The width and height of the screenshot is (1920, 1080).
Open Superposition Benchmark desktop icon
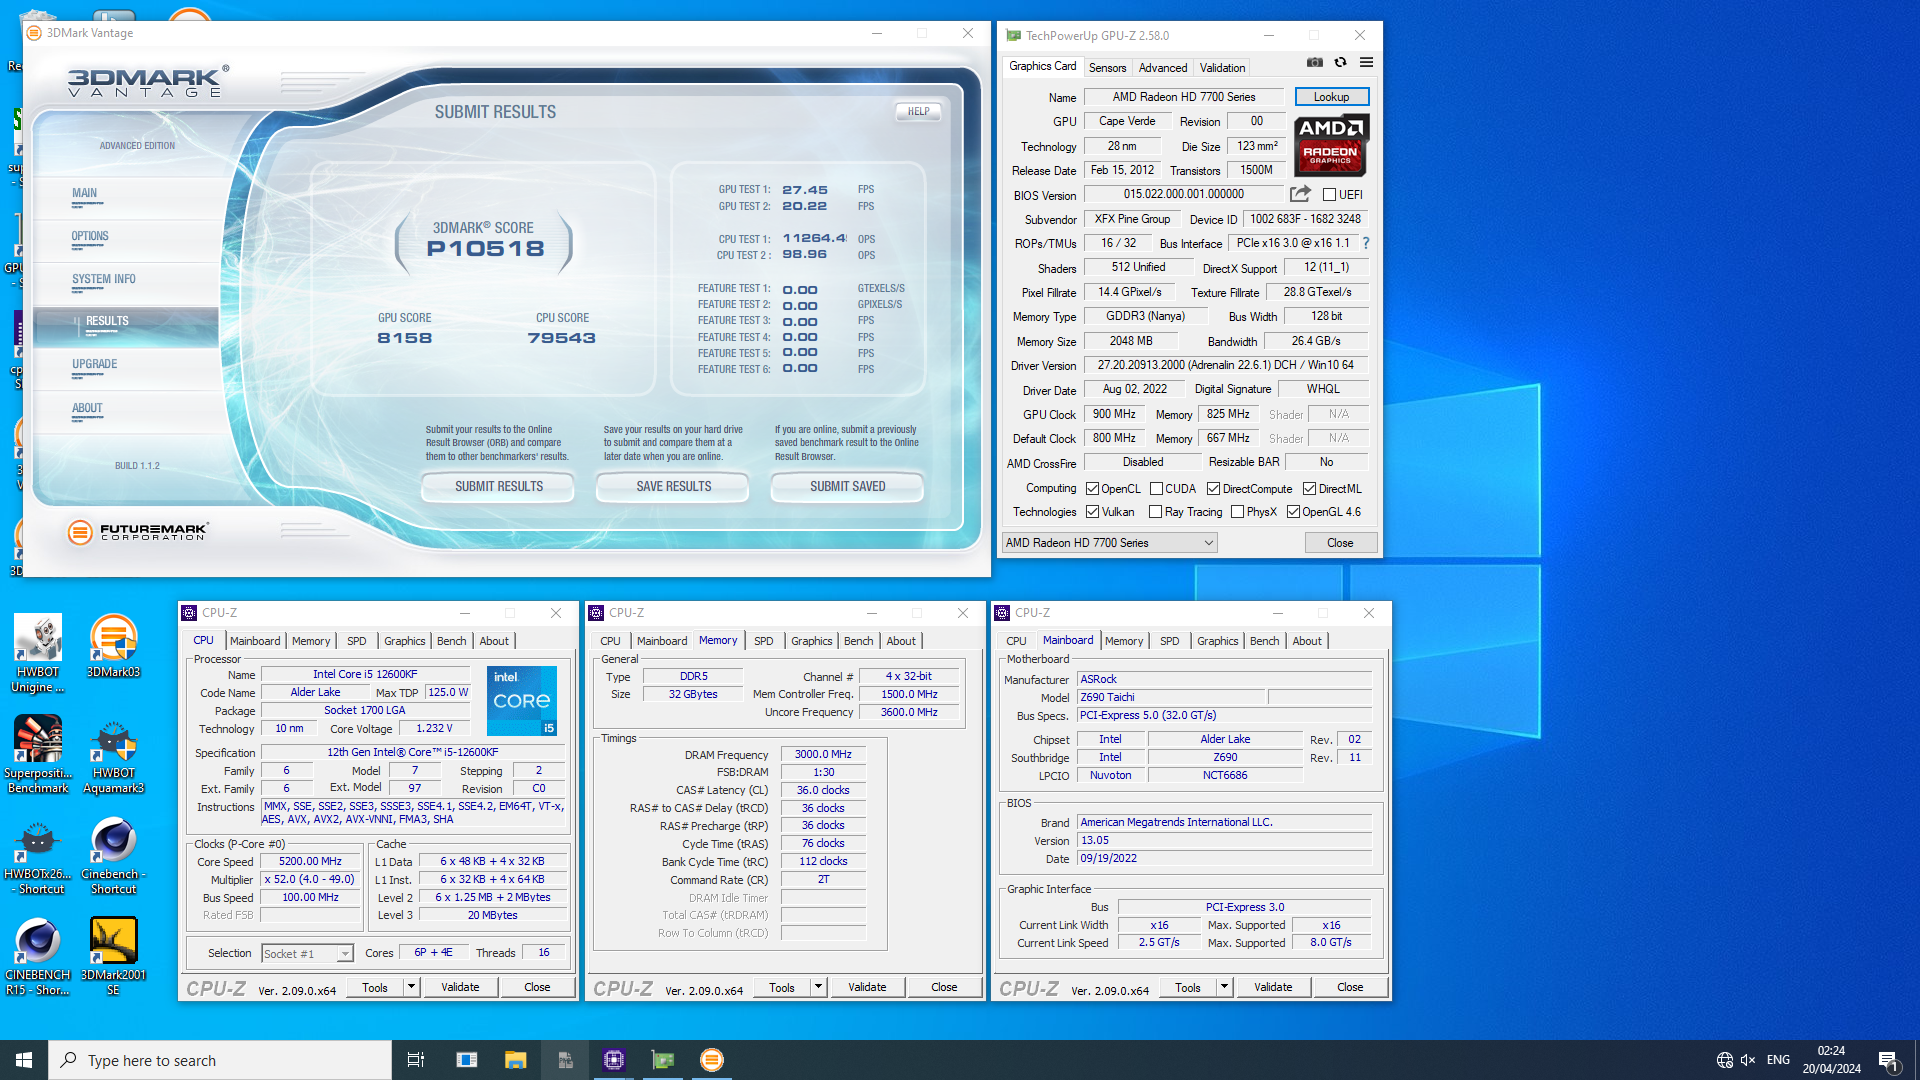[x=38, y=755]
